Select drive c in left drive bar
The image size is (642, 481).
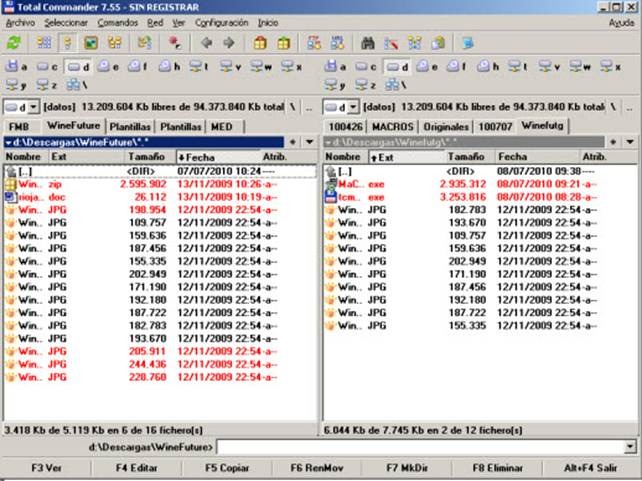tap(47, 66)
